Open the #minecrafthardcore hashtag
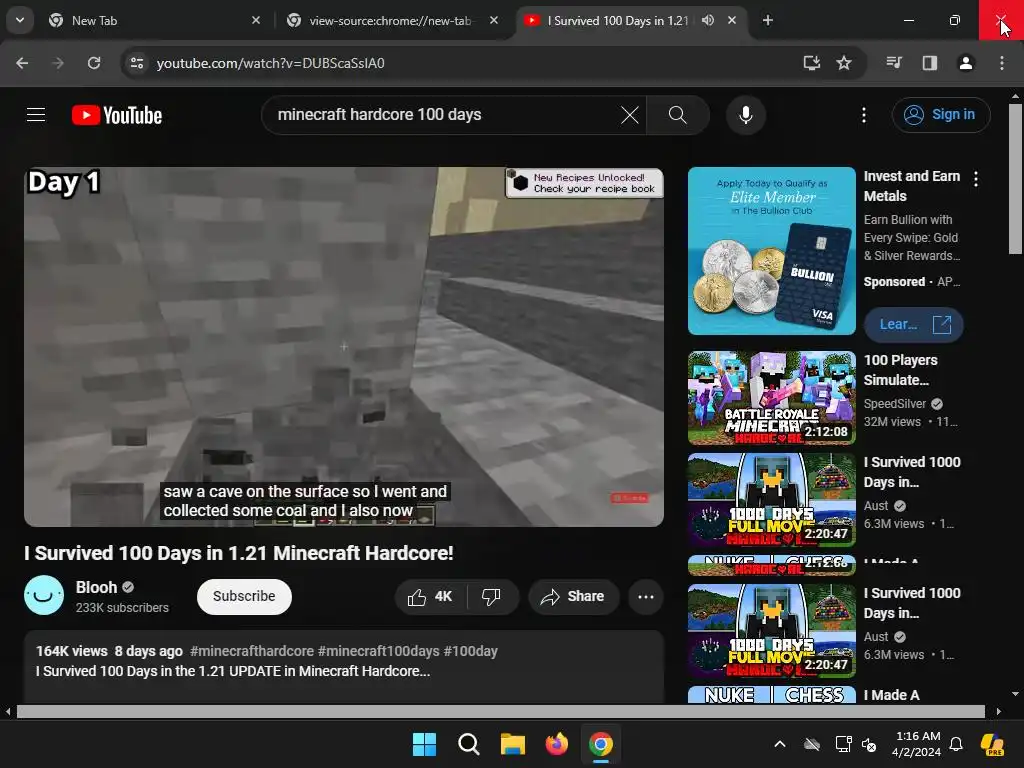The height and width of the screenshot is (768, 1024). pyautogui.click(x=251, y=651)
